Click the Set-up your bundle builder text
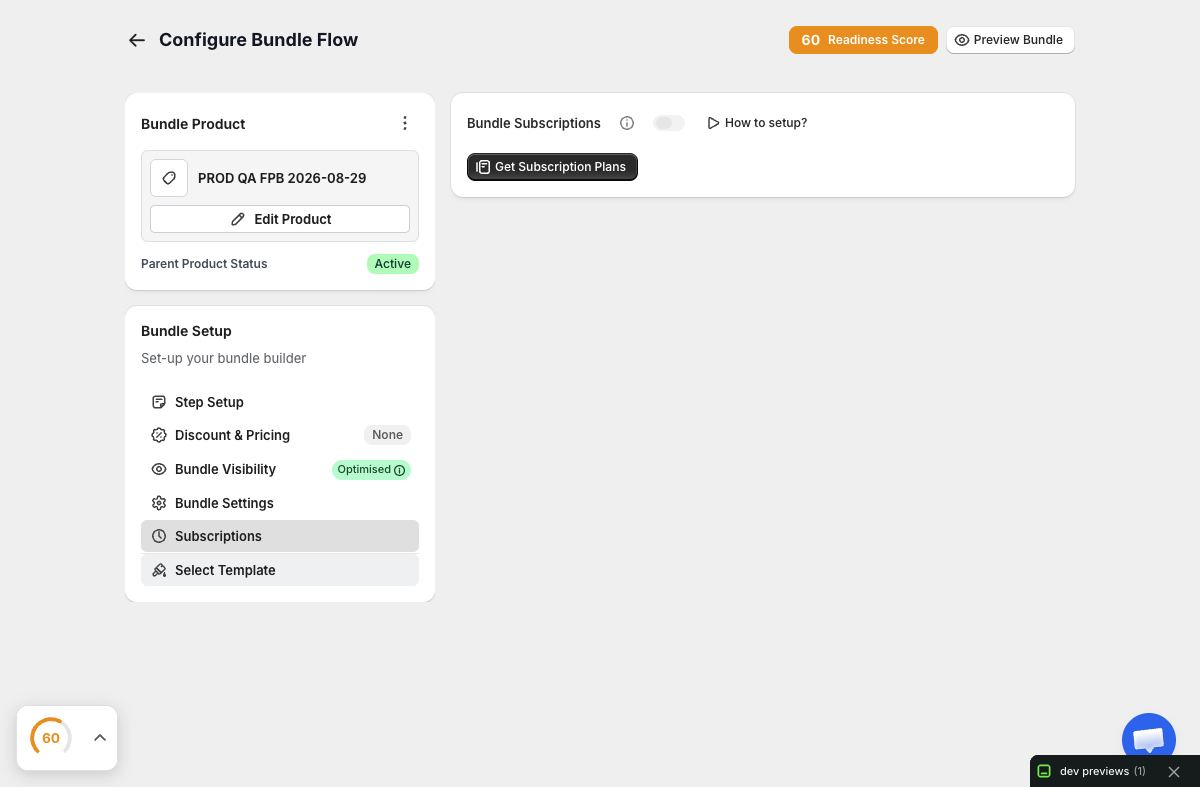Image resolution: width=1200 pixels, height=787 pixels. (224, 358)
